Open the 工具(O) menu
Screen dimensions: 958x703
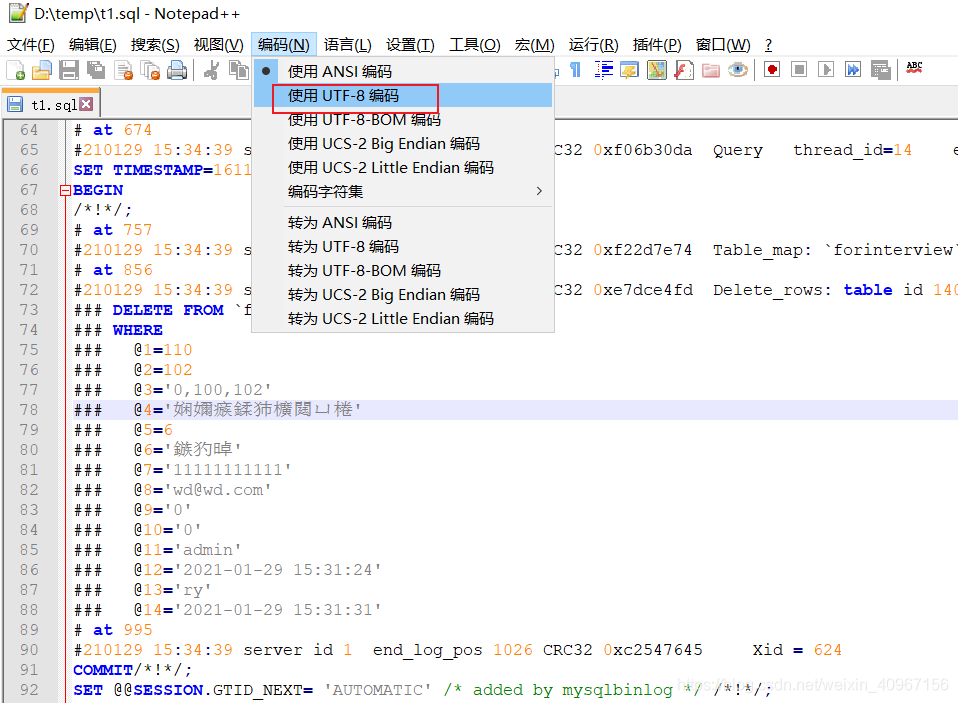475,45
